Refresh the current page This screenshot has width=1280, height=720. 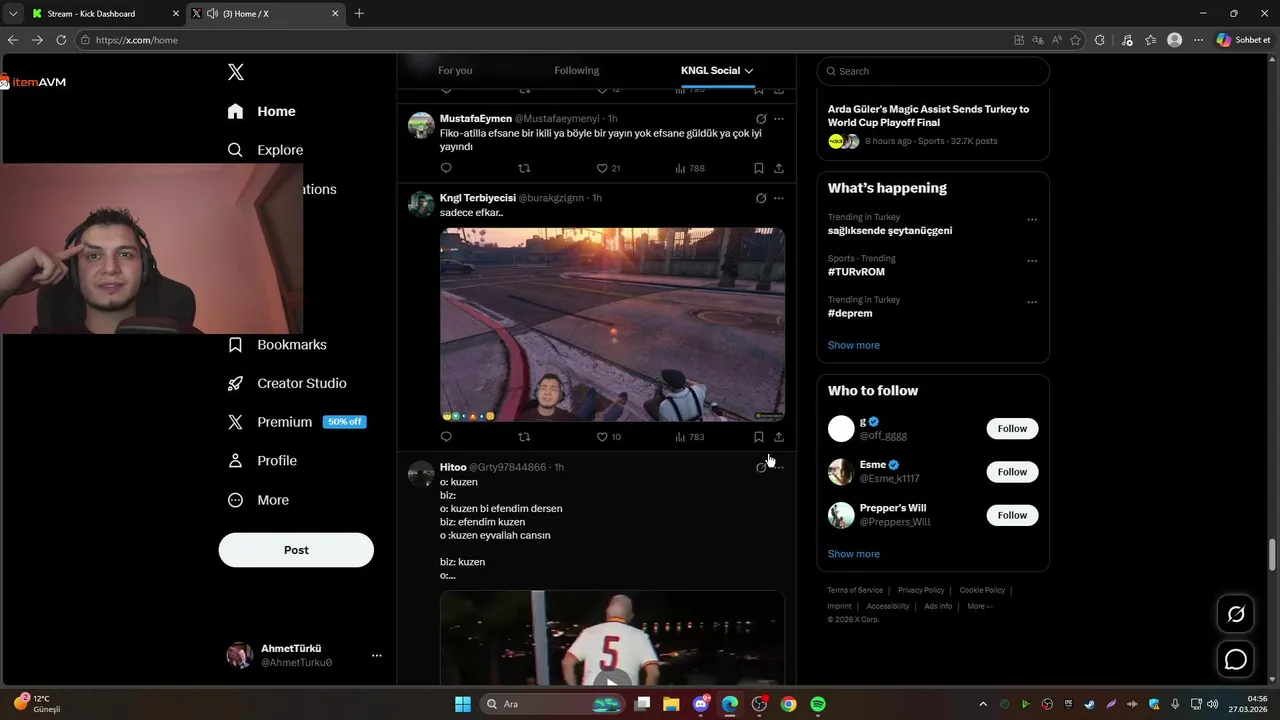pos(61,40)
